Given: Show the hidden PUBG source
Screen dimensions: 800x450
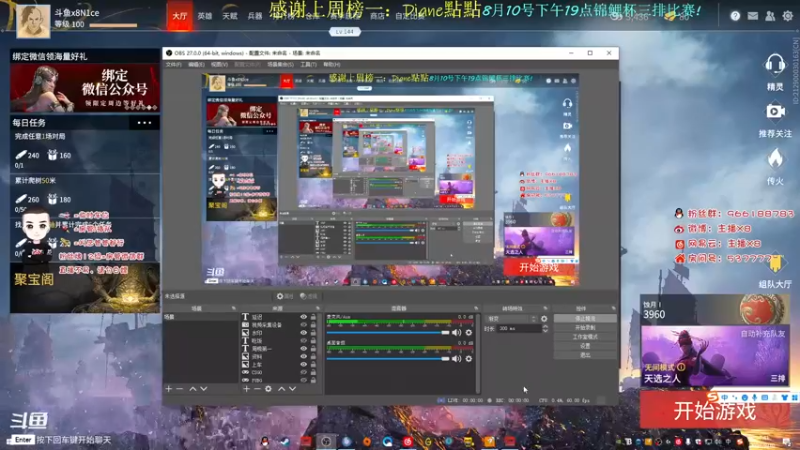Looking at the screenshot, I should click(304, 380).
